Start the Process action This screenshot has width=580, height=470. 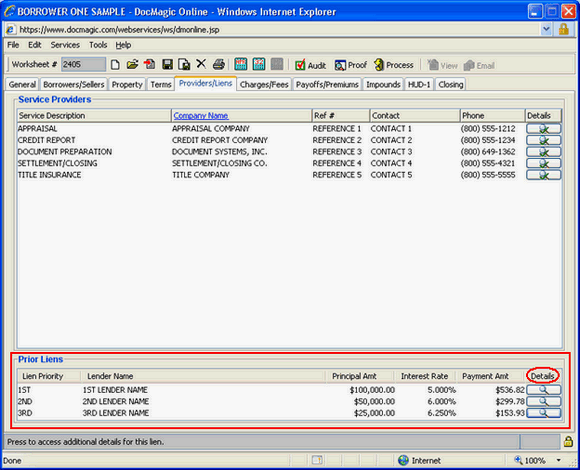[393, 65]
